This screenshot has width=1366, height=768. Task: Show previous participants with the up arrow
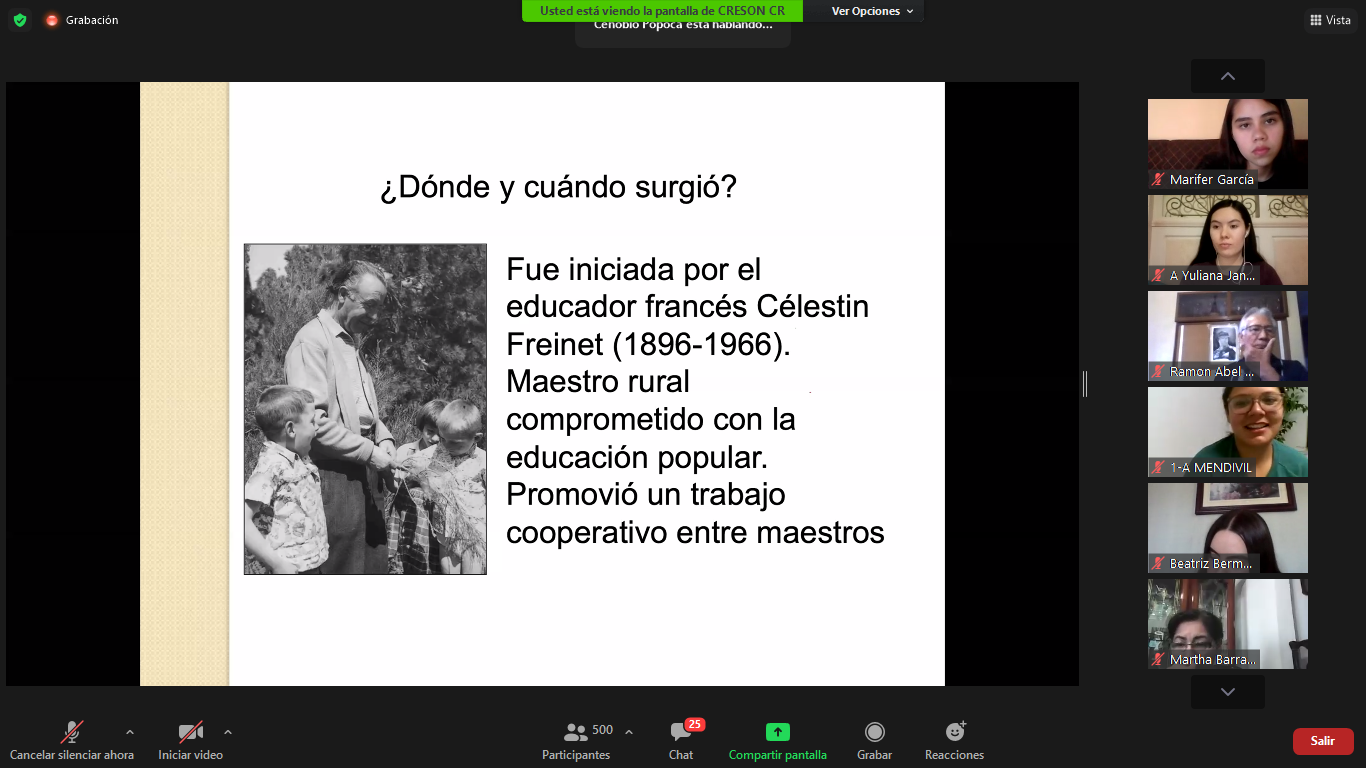coord(1227,76)
